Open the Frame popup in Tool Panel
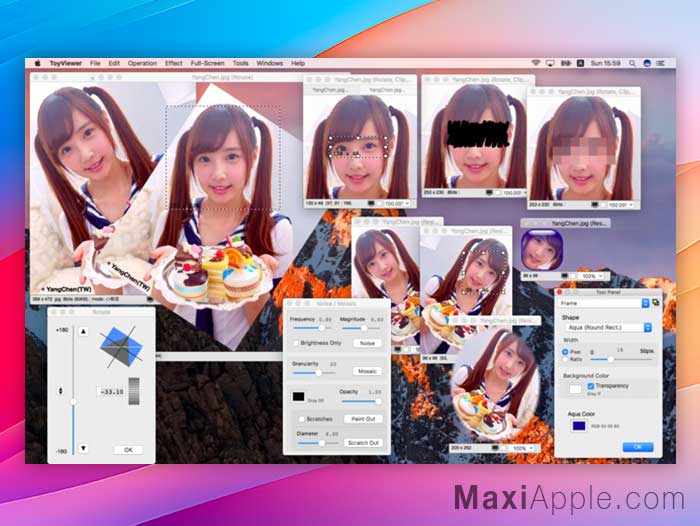This screenshot has height=526, width=700. click(604, 303)
